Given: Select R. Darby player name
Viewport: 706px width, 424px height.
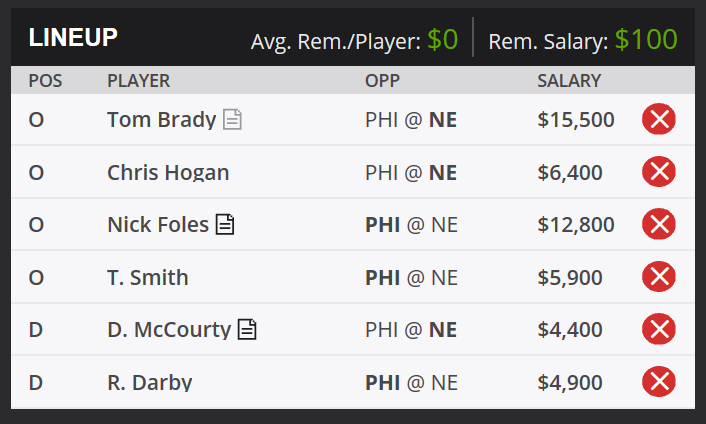Looking at the screenshot, I should [149, 383].
